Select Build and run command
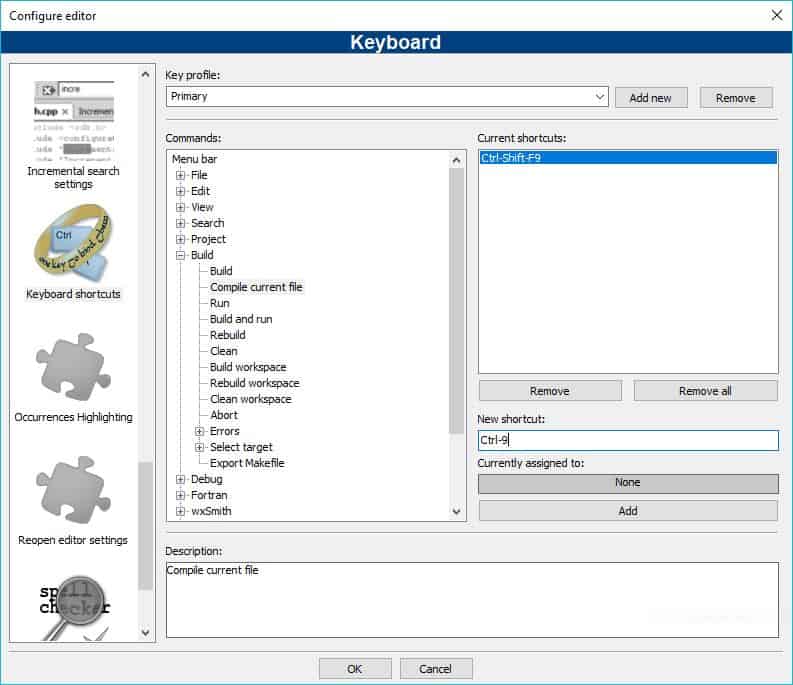Image resolution: width=793 pixels, height=685 pixels. pyautogui.click(x=241, y=319)
